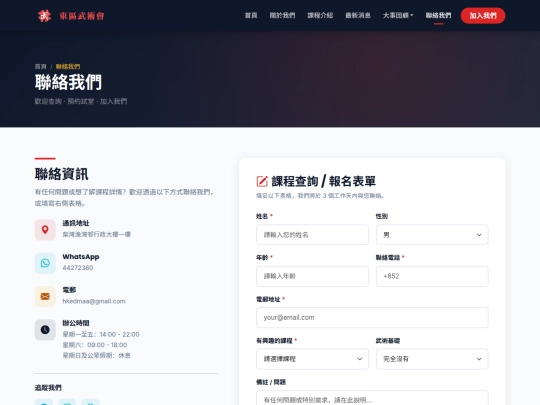
Task: Focus the 聯絡電話 +852 phone field
Action: pos(432,276)
